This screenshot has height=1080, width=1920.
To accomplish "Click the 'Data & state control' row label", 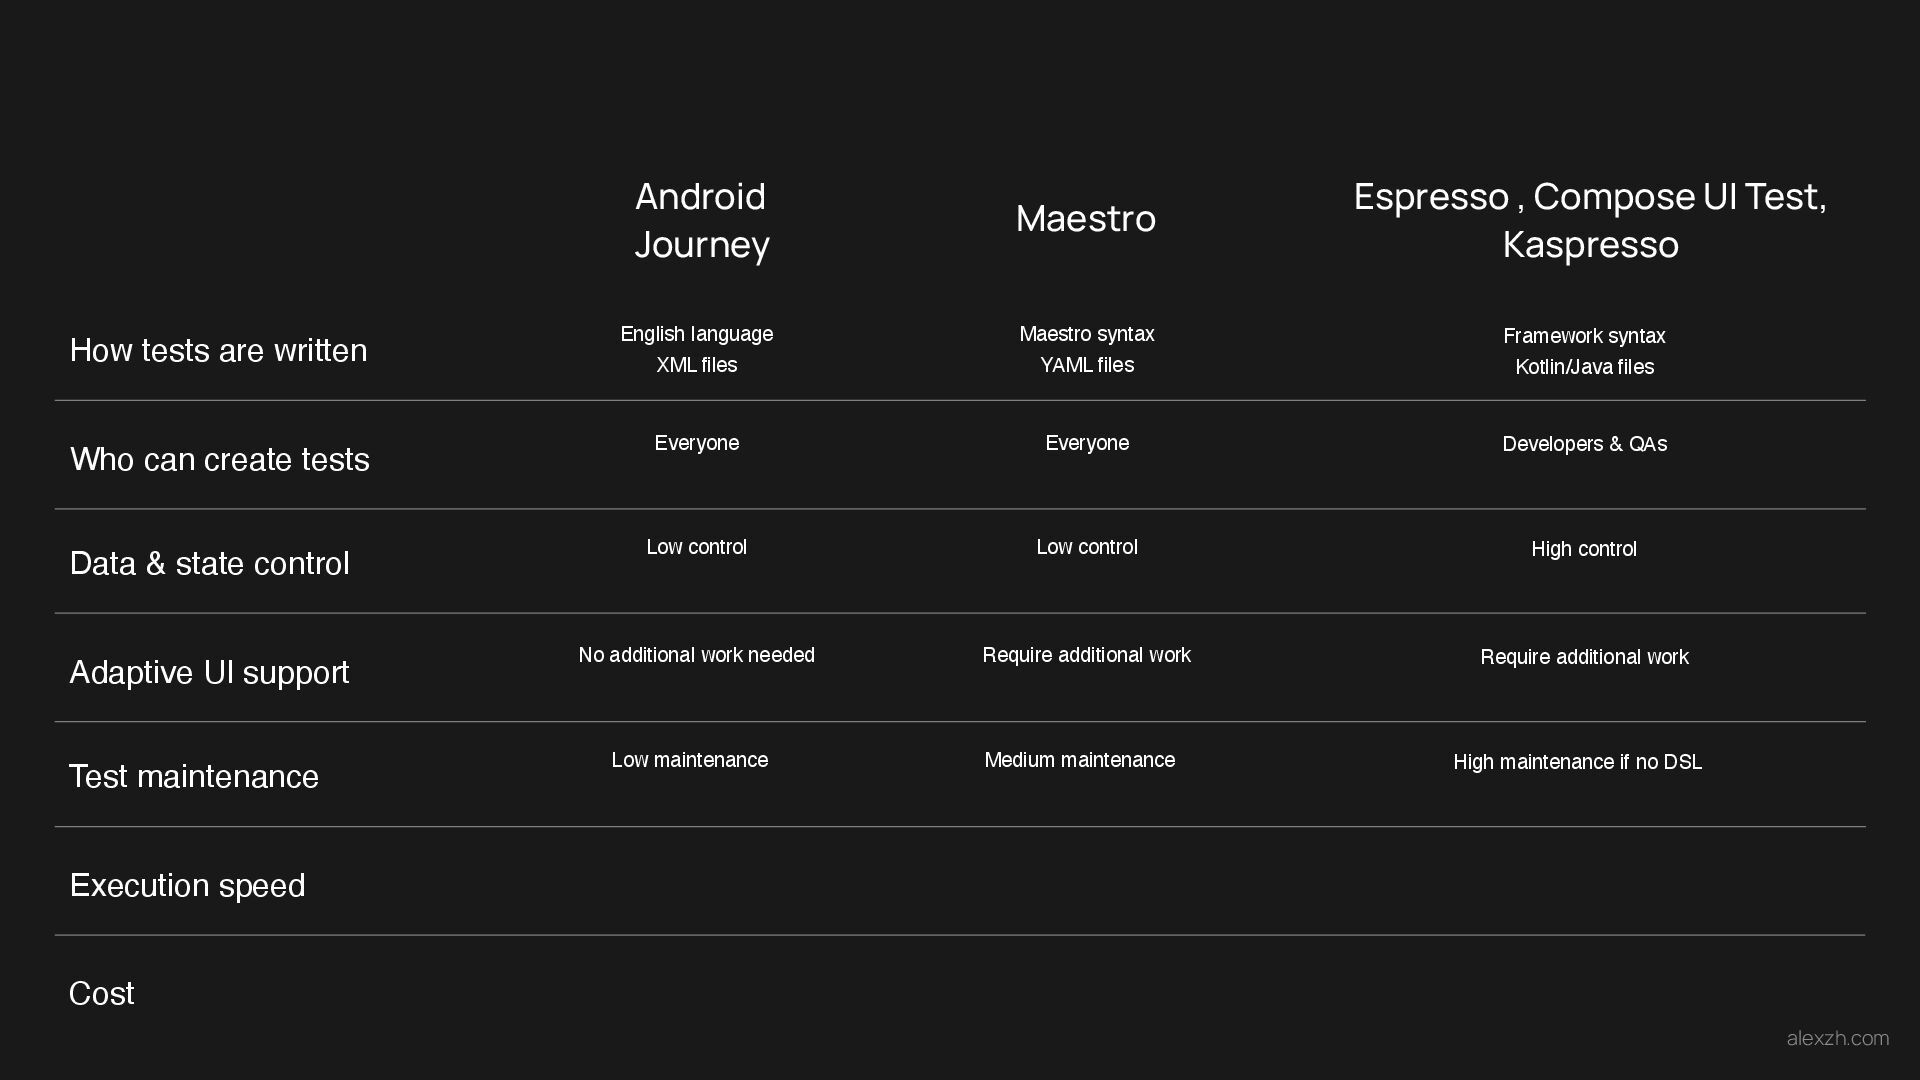I will point(209,563).
